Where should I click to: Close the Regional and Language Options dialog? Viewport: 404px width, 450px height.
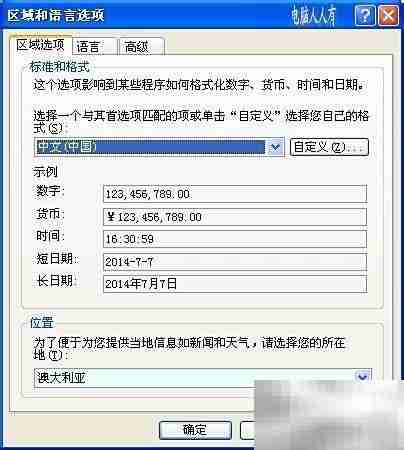click(388, 15)
